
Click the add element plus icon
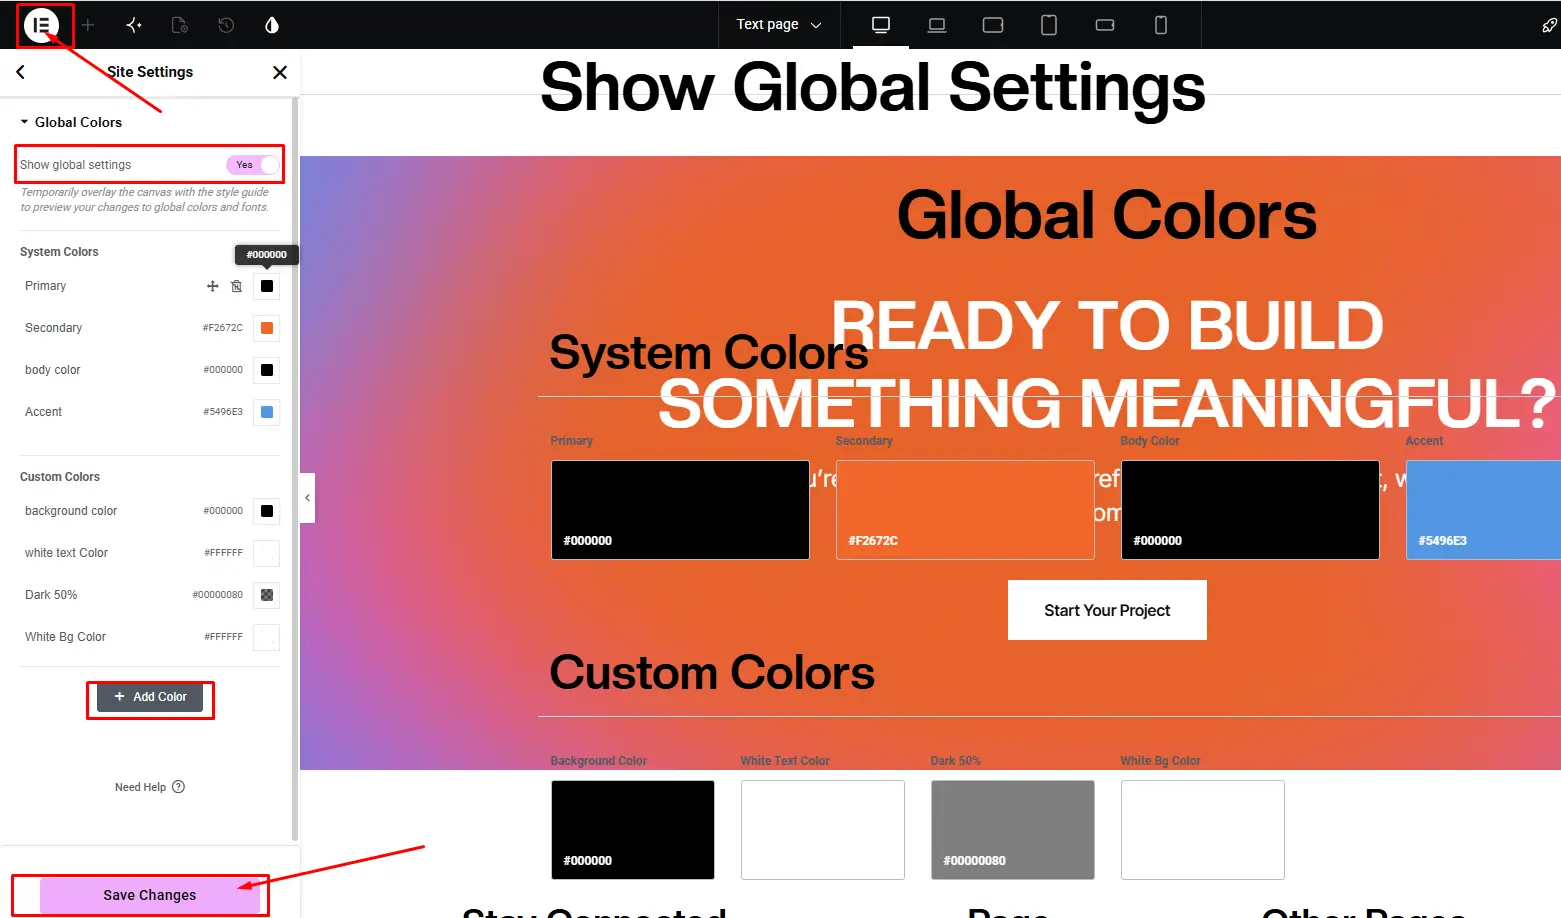[88, 25]
